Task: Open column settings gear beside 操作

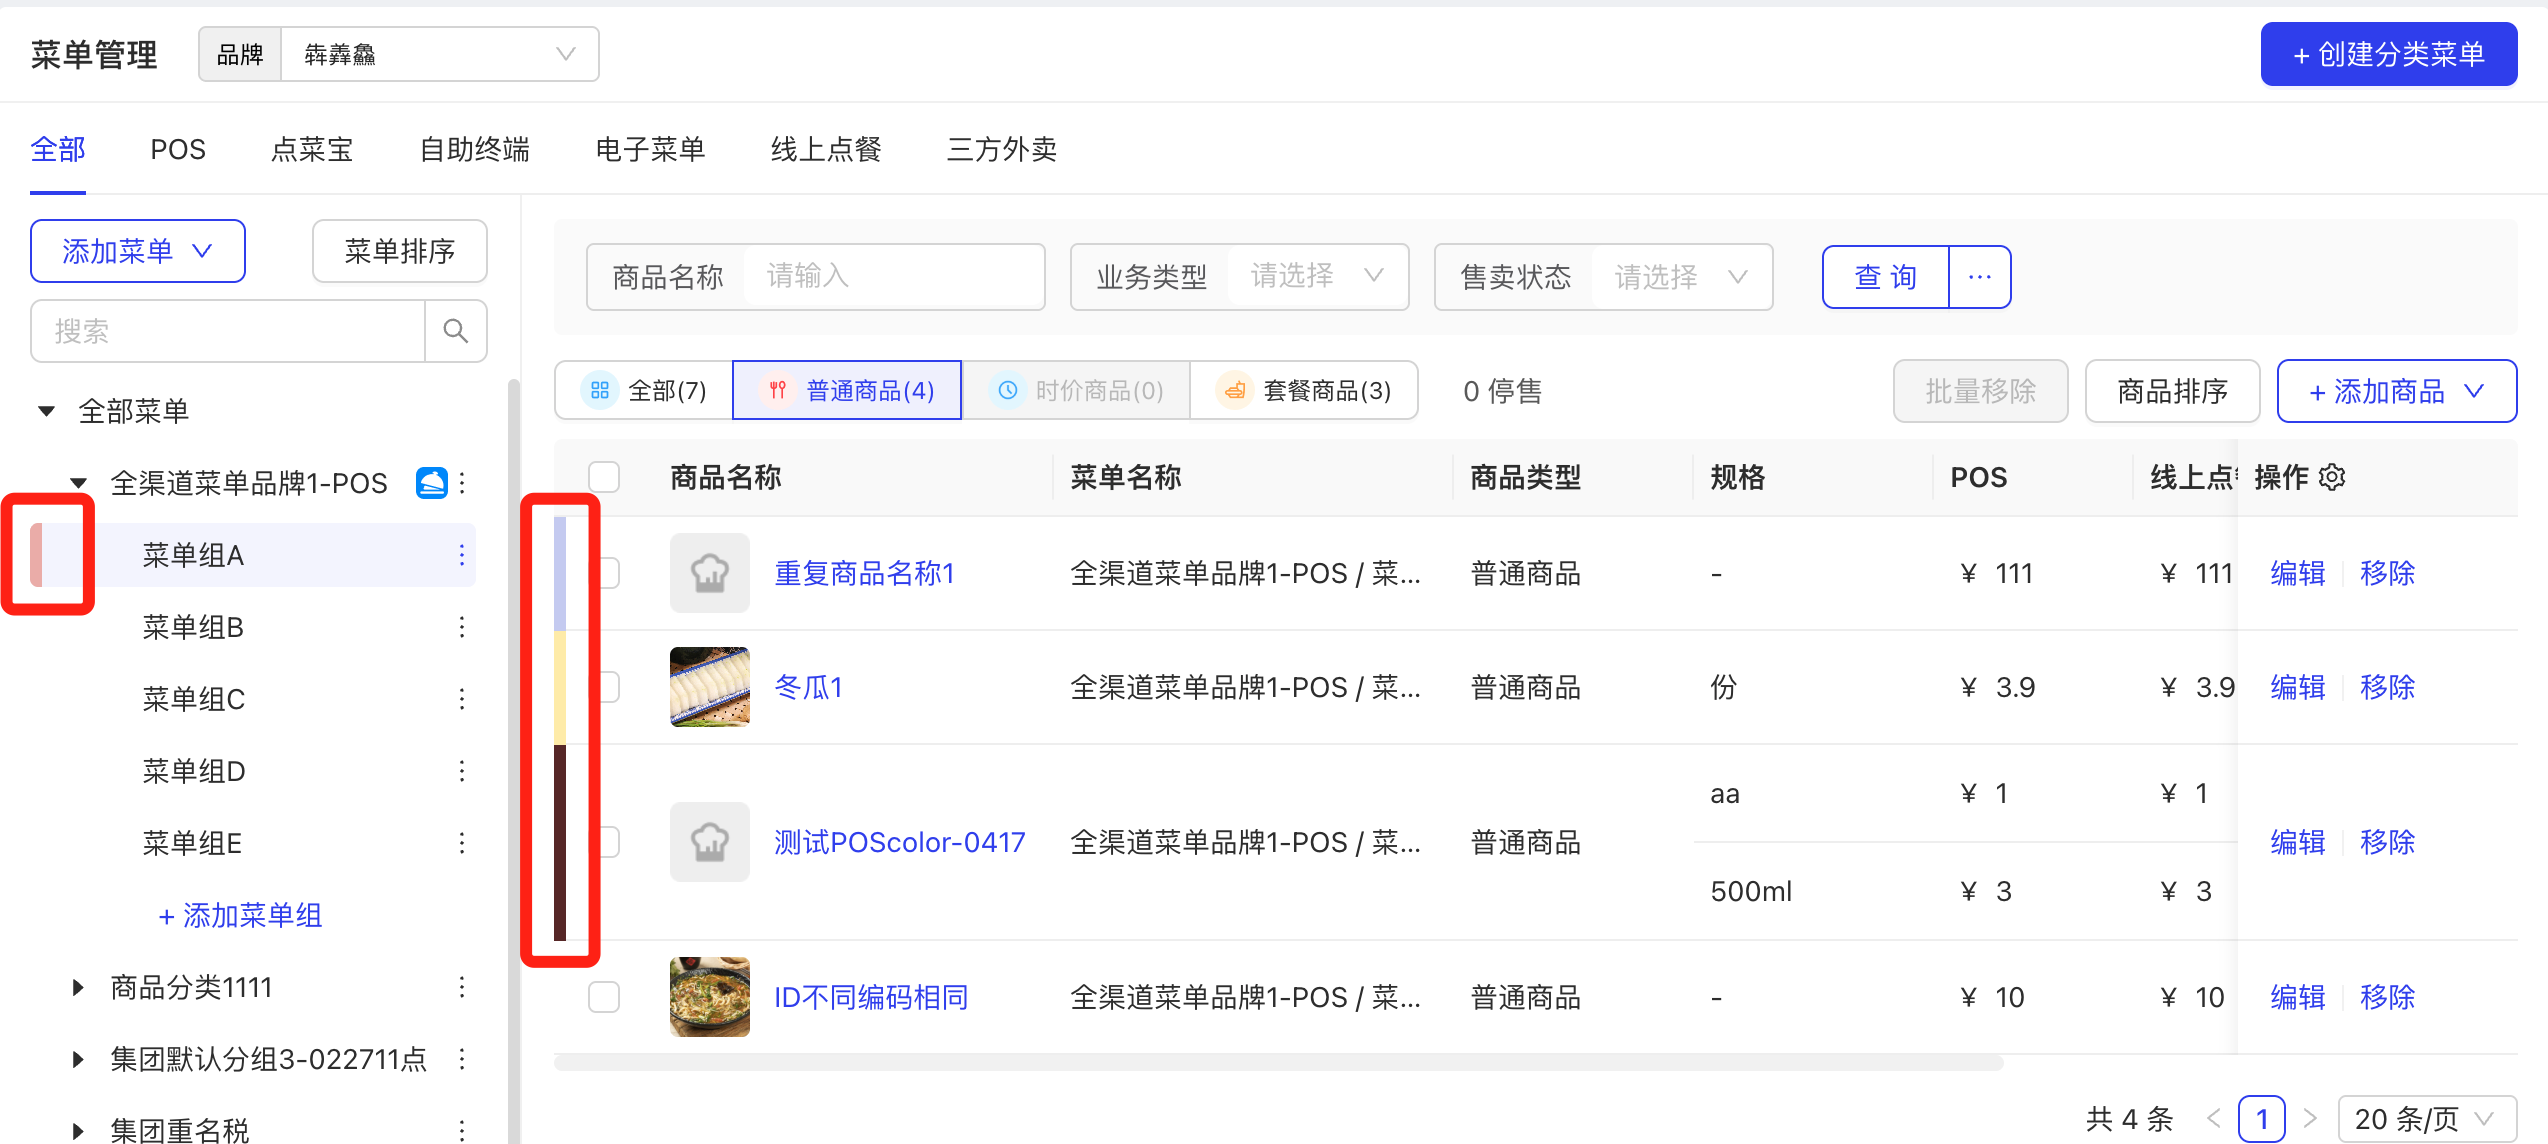Action: (2332, 477)
